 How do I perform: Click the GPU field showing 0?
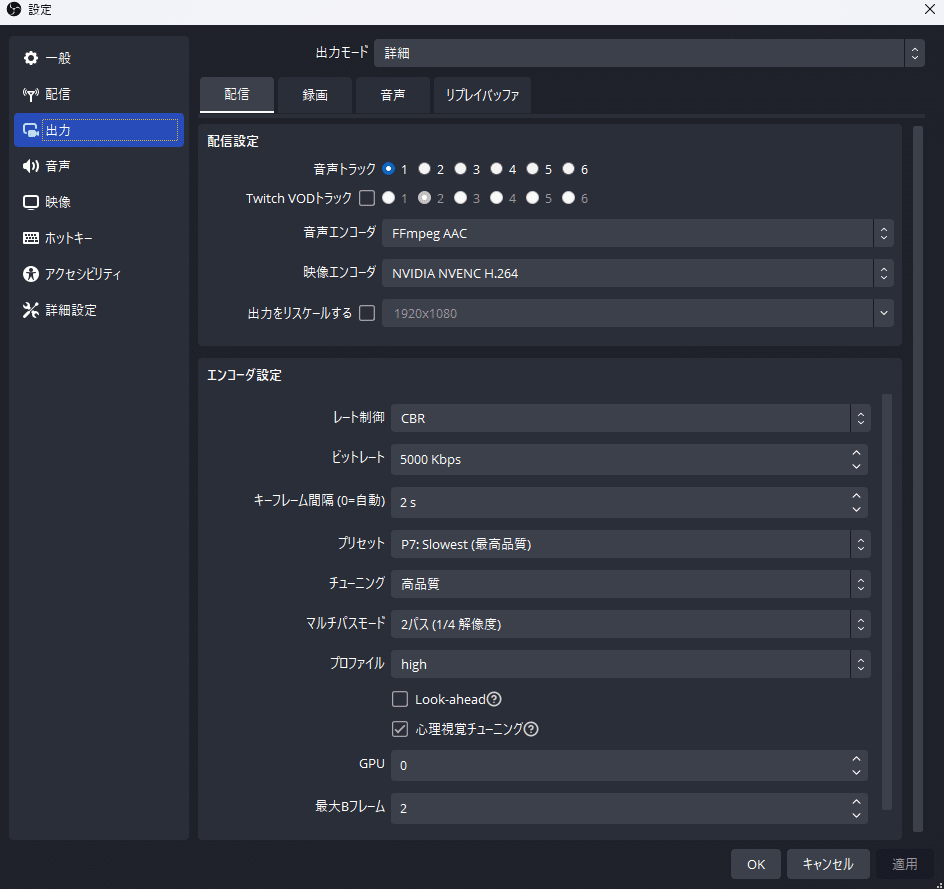pyautogui.click(x=629, y=765)
